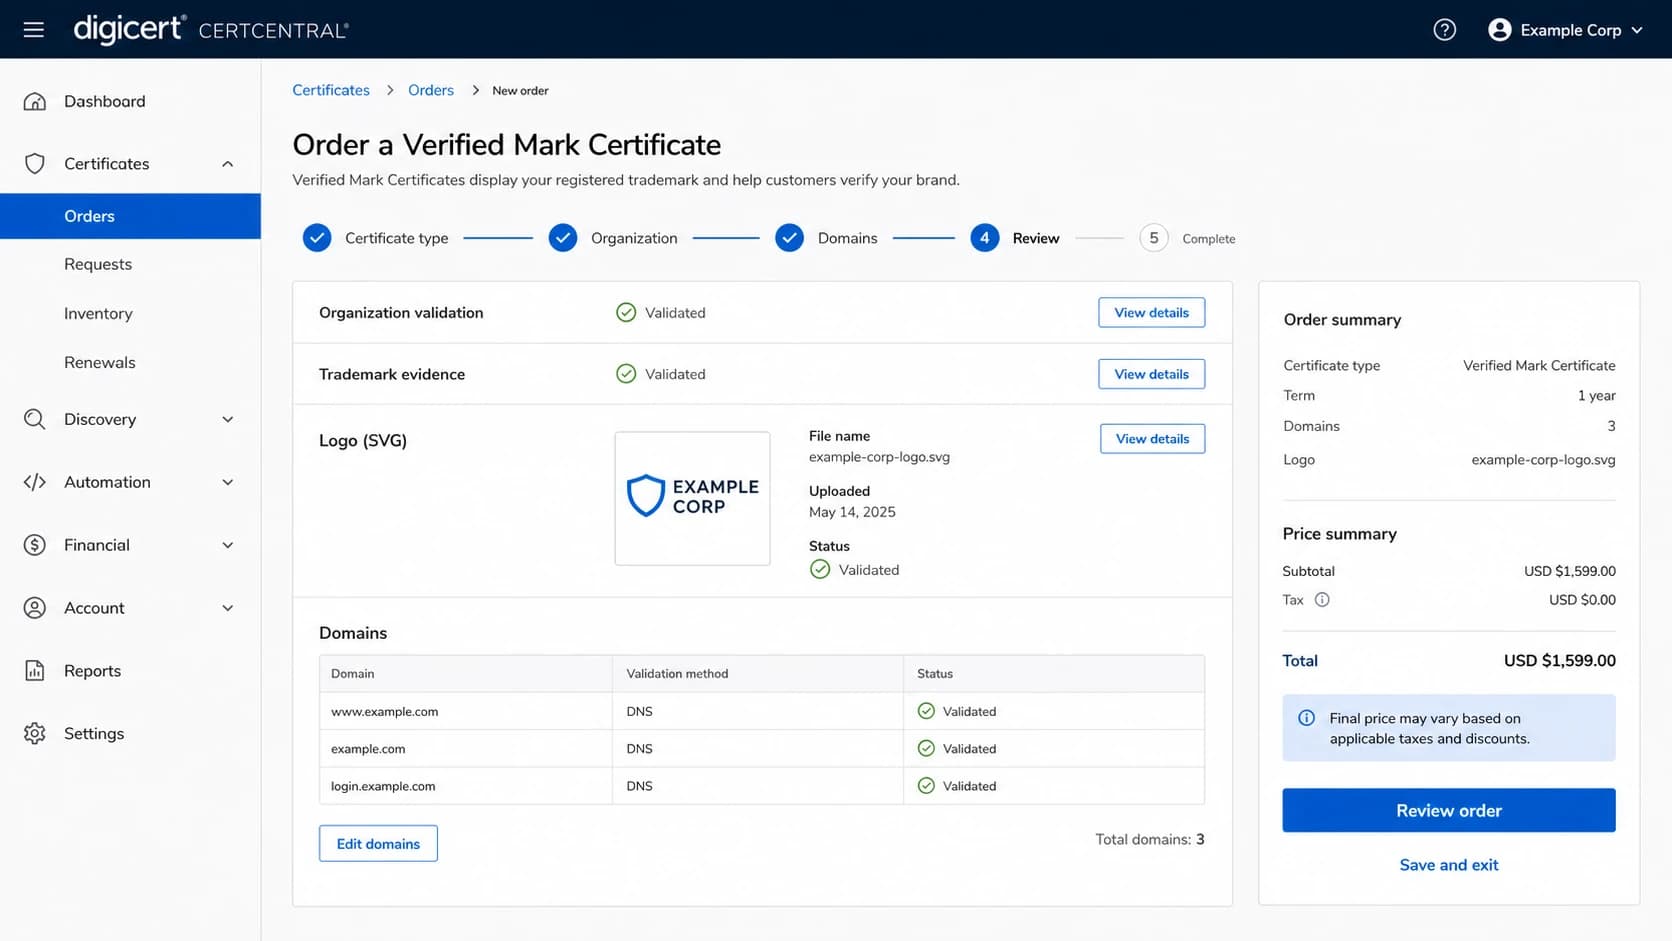The image size is (1672, 941).
Task: Open Example Corp account dropdown arrow
Action: pyautogui.click(x=1637, y=30)
